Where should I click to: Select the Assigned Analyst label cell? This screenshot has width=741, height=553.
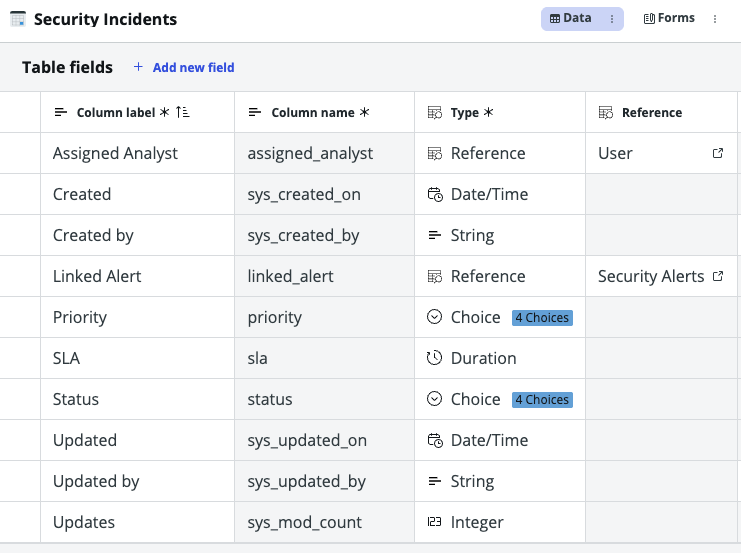coord(138,154)
